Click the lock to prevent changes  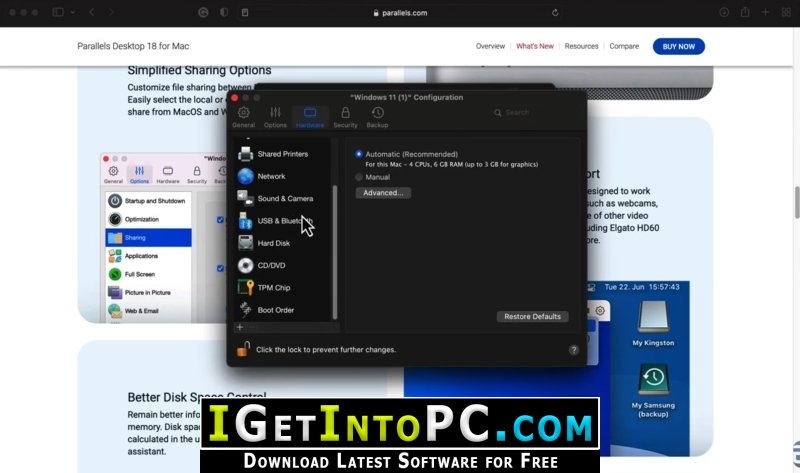pos(243,349)
